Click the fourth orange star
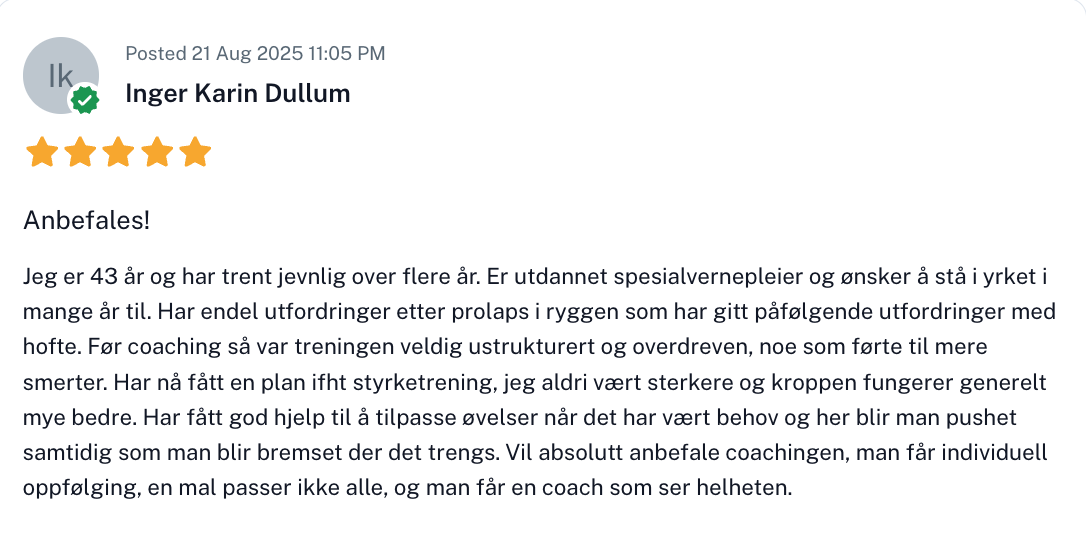The width and height of the screenshot is (1086, 540). (156, 153)
